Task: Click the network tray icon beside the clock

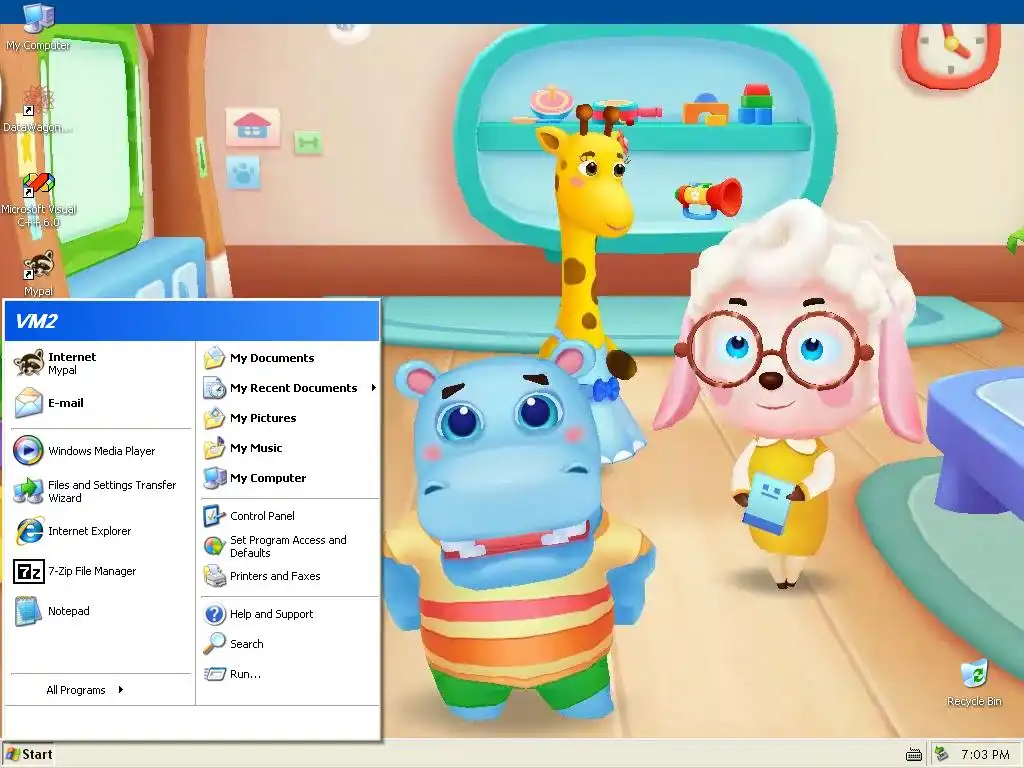Action: 941,754
